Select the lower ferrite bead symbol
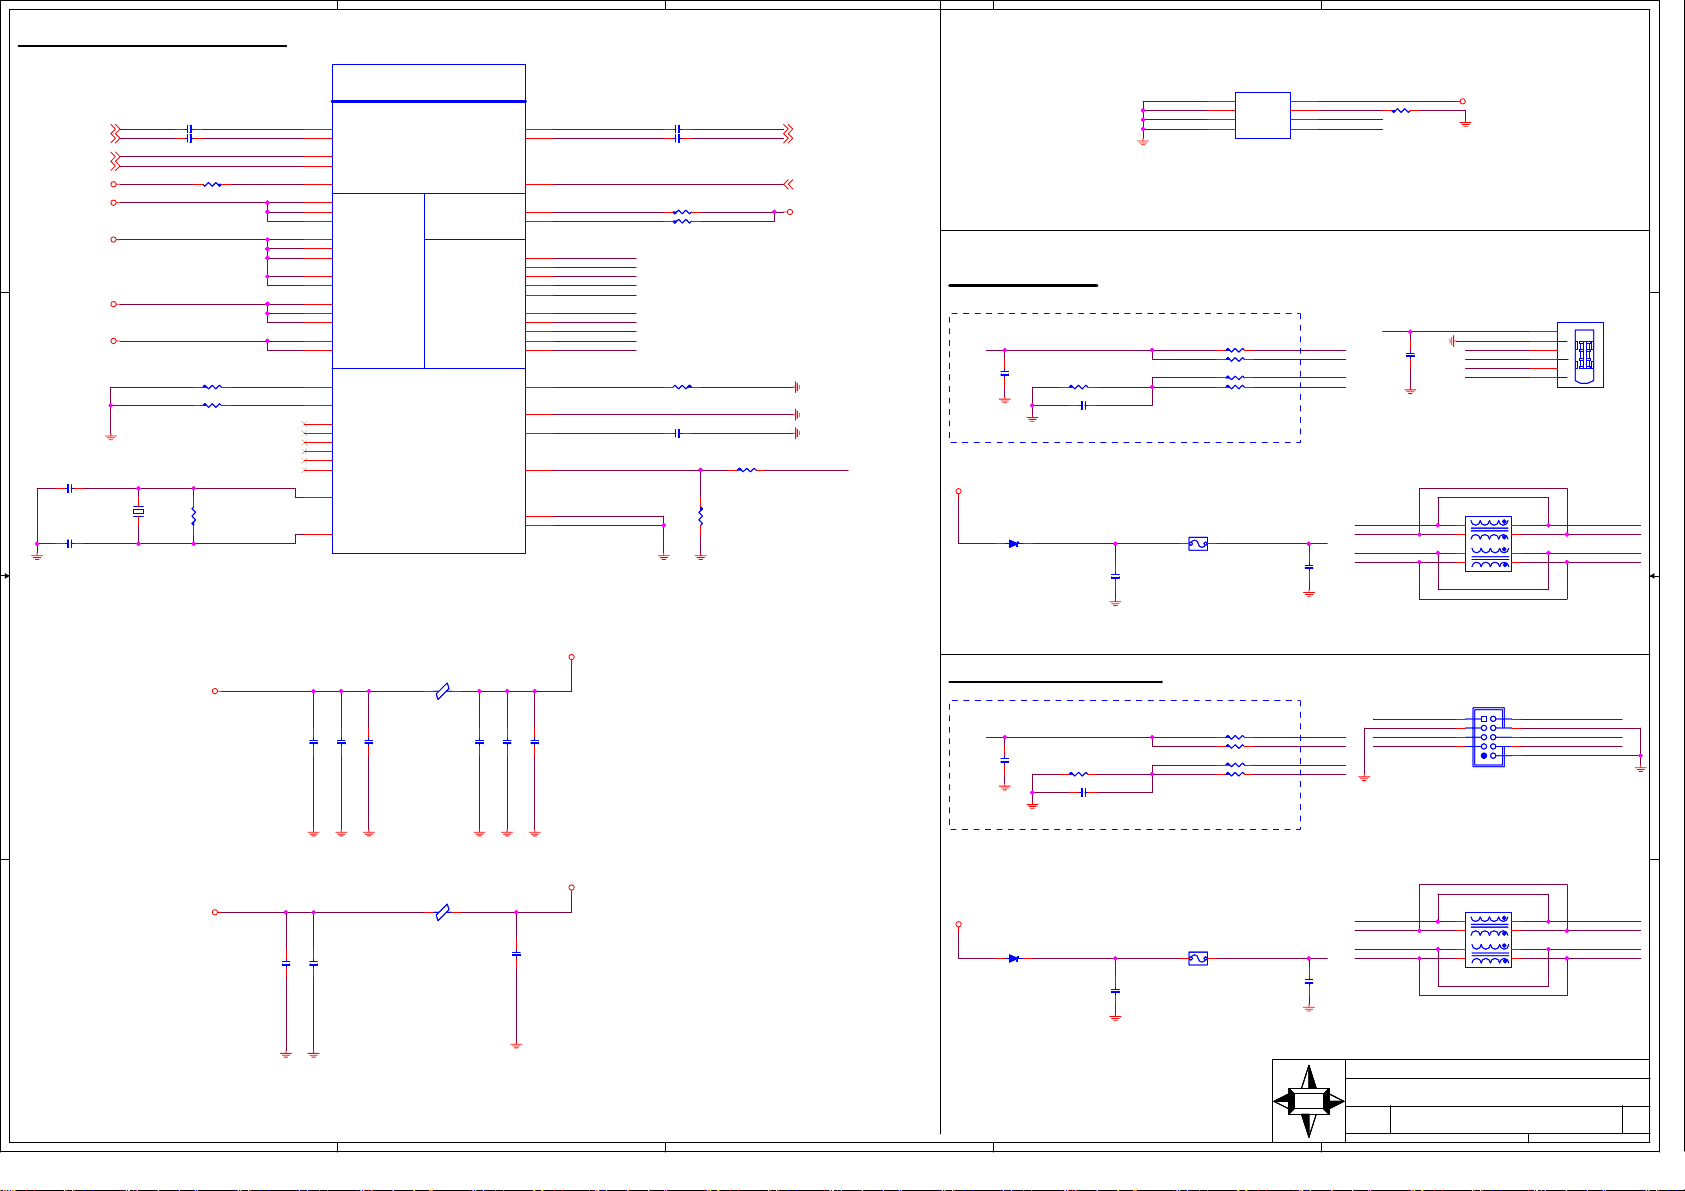The image size is (1685, 1191). [x=443, y=912]
